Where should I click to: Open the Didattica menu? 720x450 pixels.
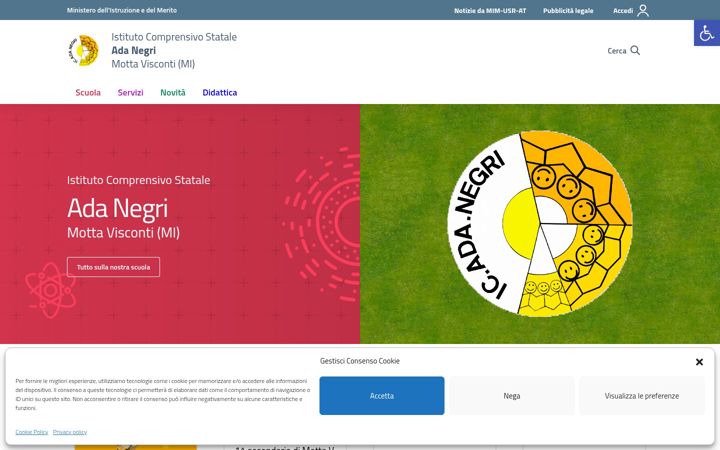click(x=219, y=93)
